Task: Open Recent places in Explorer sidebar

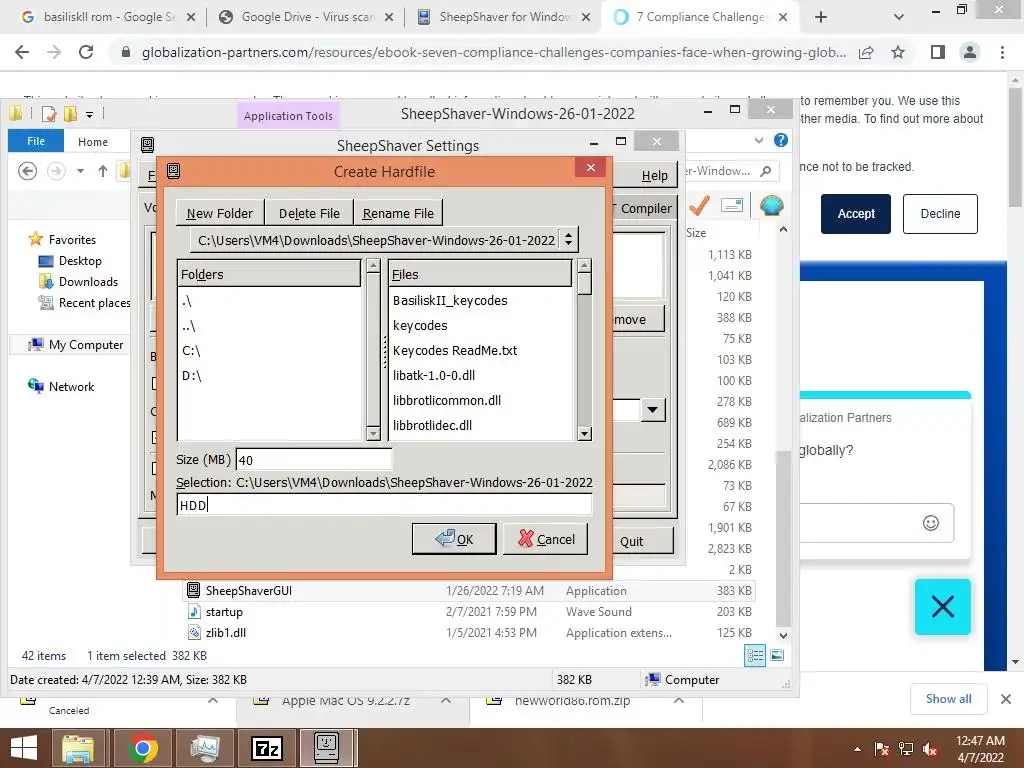Action: (x=85, y=302)
